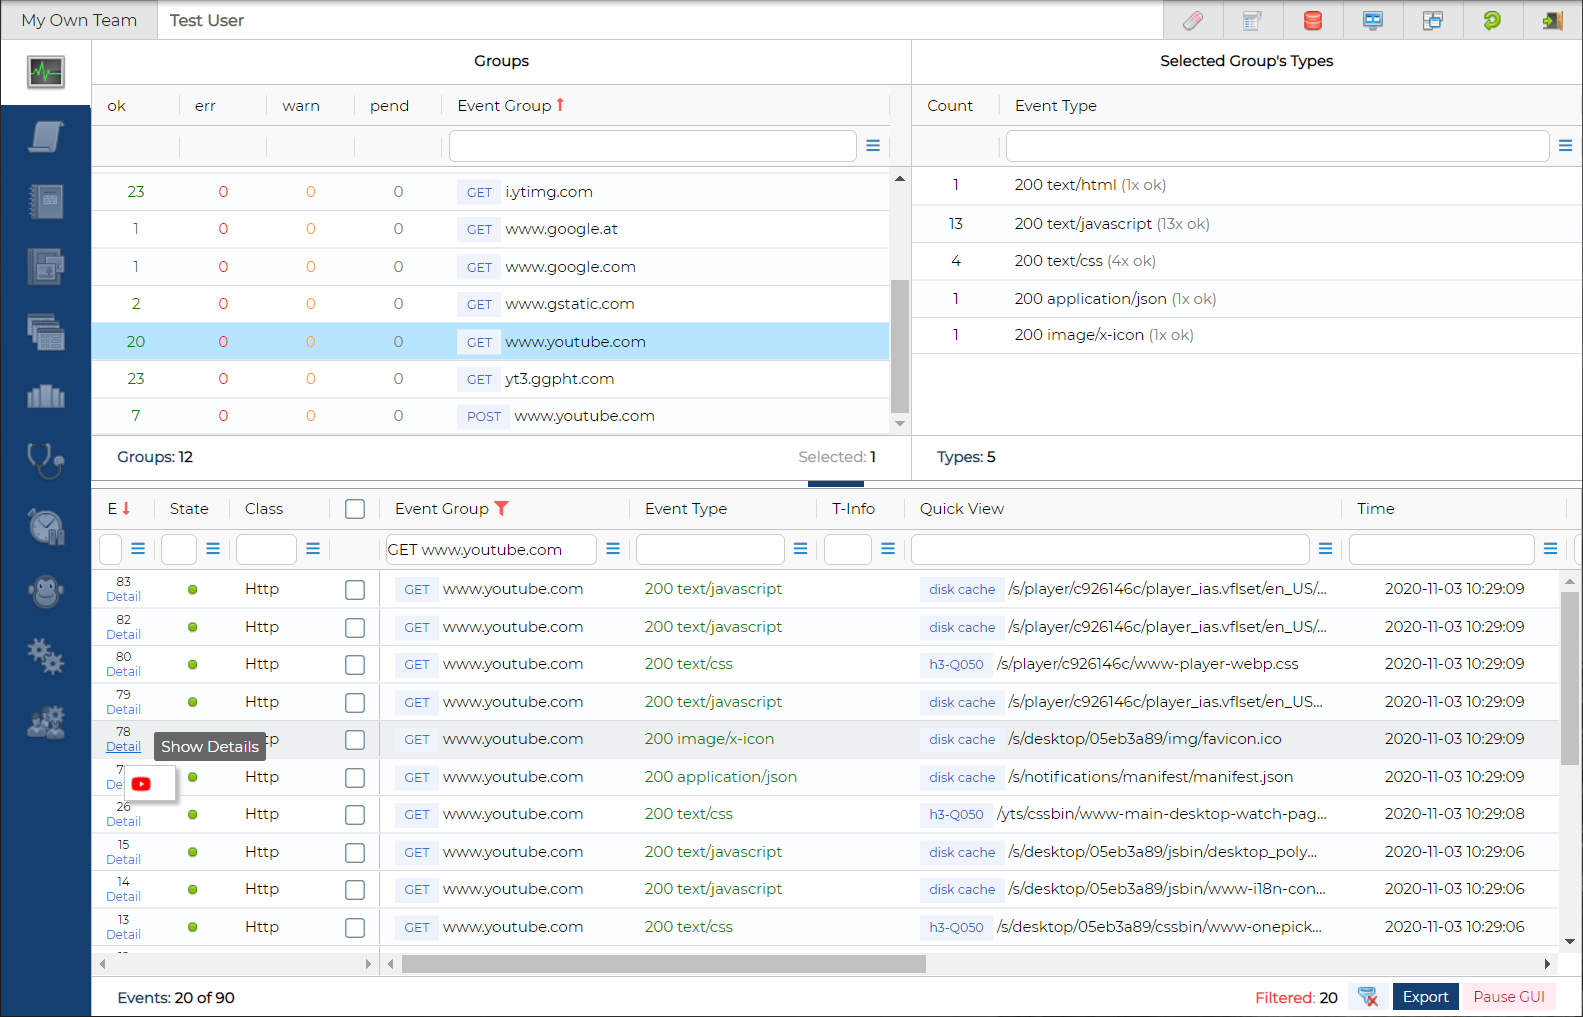Click the green refresh arrow icon
This screenshot has width=1583, height=1017.
pos(1492,20)
